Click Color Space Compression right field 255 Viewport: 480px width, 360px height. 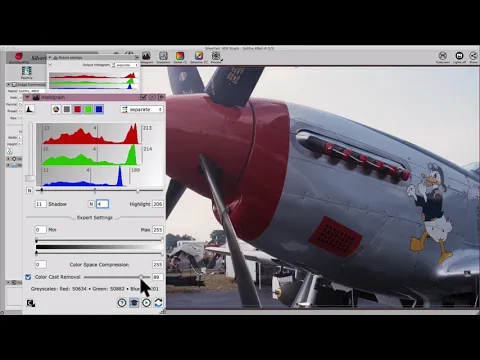(158, 264)
